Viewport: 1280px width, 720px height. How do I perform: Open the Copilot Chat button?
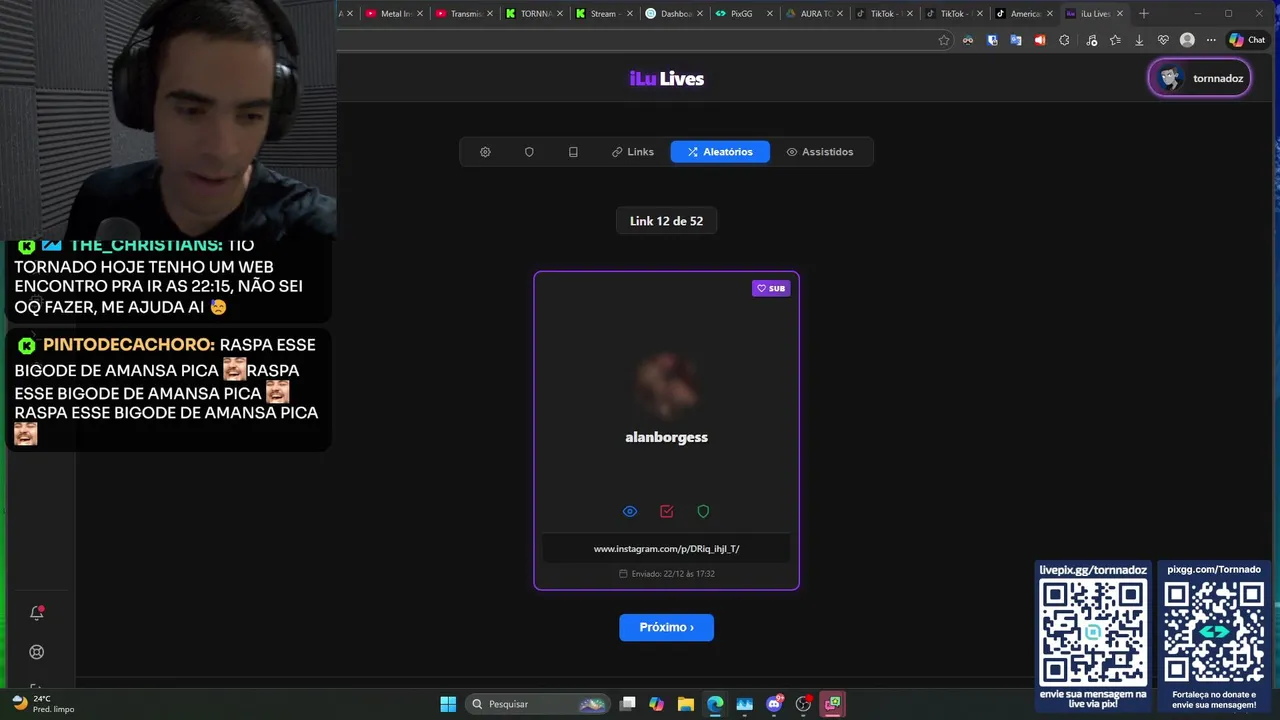tap(1247, 40)
